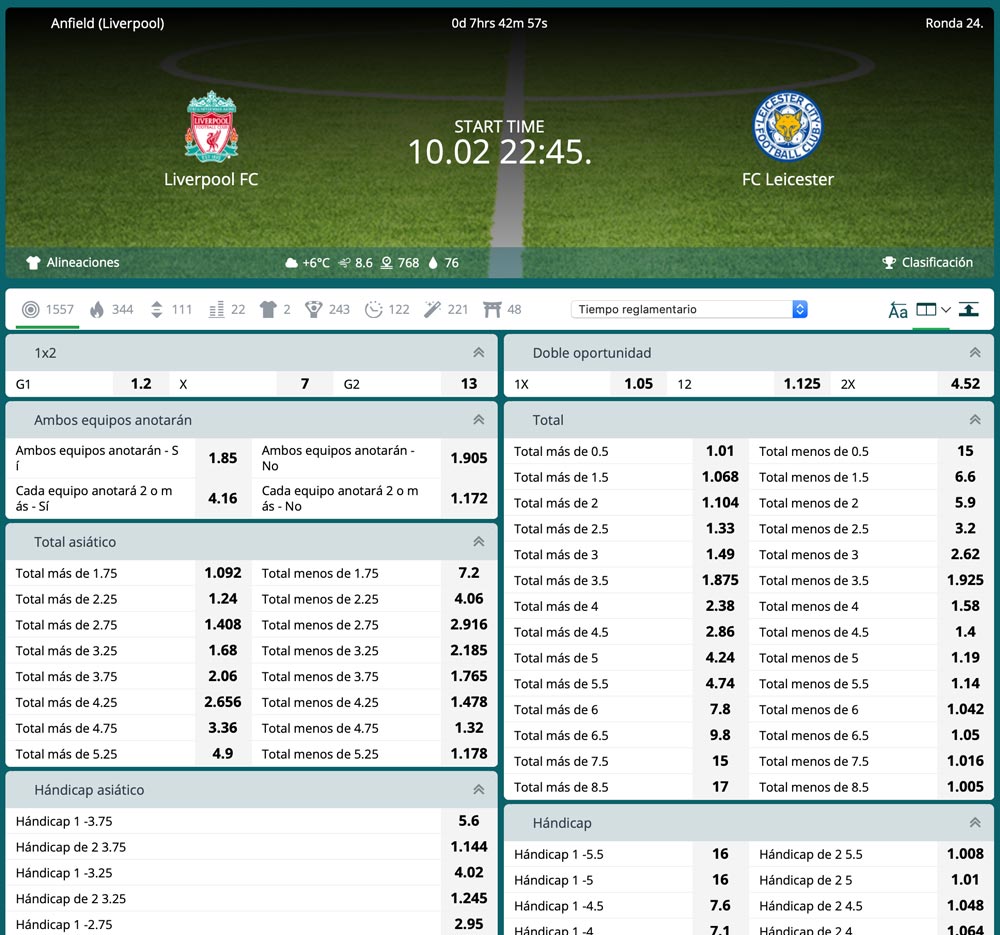Collapse the Doble oportunidad section
1000x935 pixels.
[x=975, y=353]
